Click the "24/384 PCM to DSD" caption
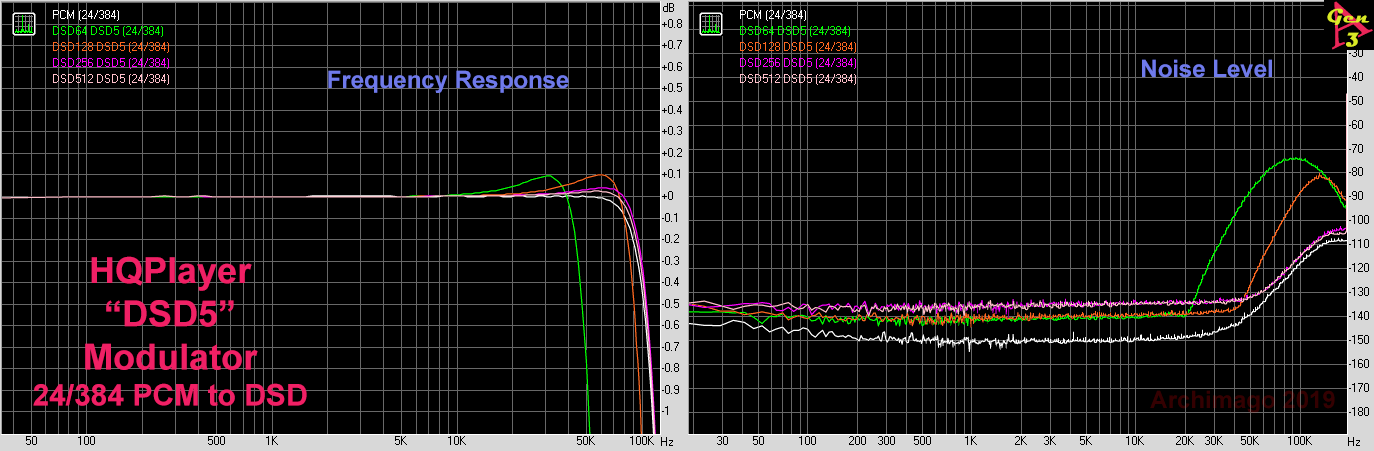Screen dimensions: 1374x451 click(x=169, y=396)
